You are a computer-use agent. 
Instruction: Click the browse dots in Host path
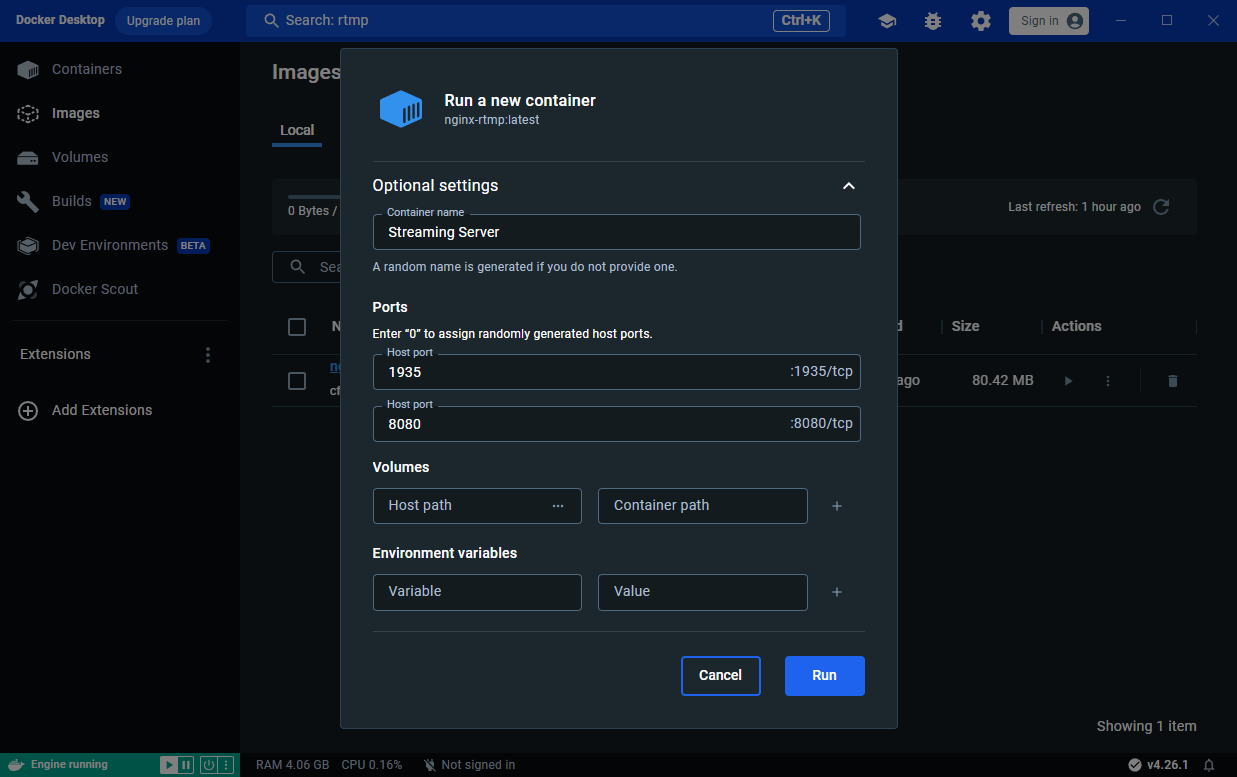point(558,506)
